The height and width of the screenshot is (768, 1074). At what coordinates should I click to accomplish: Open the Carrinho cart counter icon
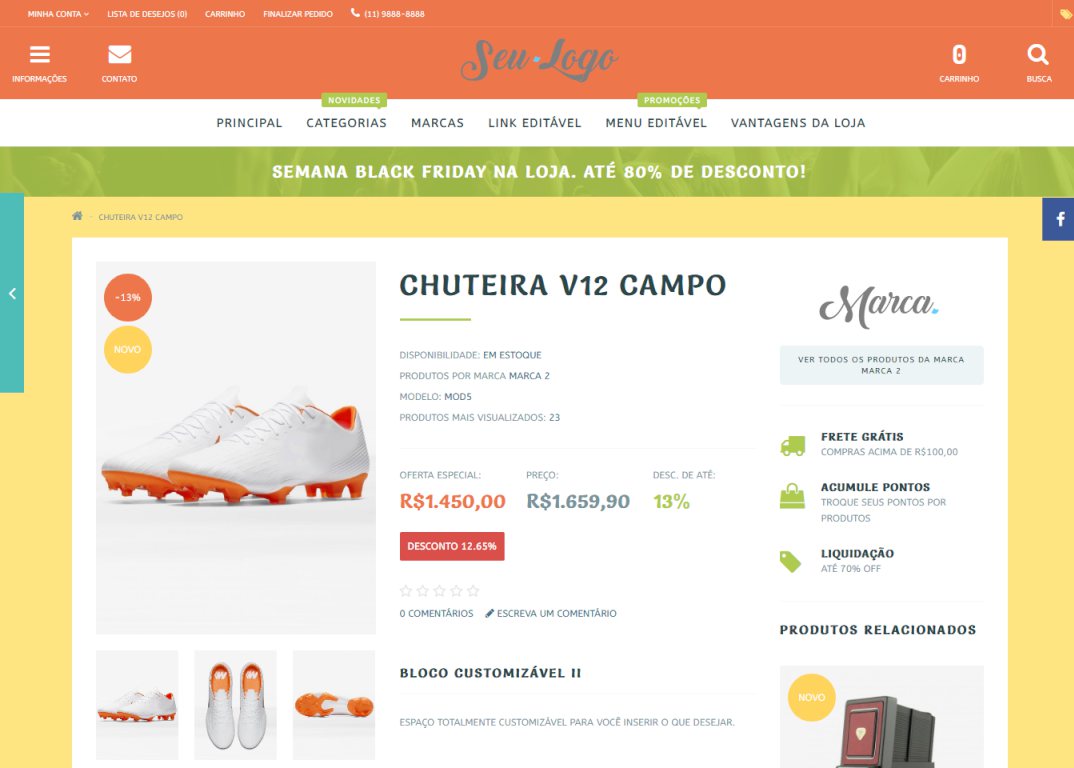959,54
